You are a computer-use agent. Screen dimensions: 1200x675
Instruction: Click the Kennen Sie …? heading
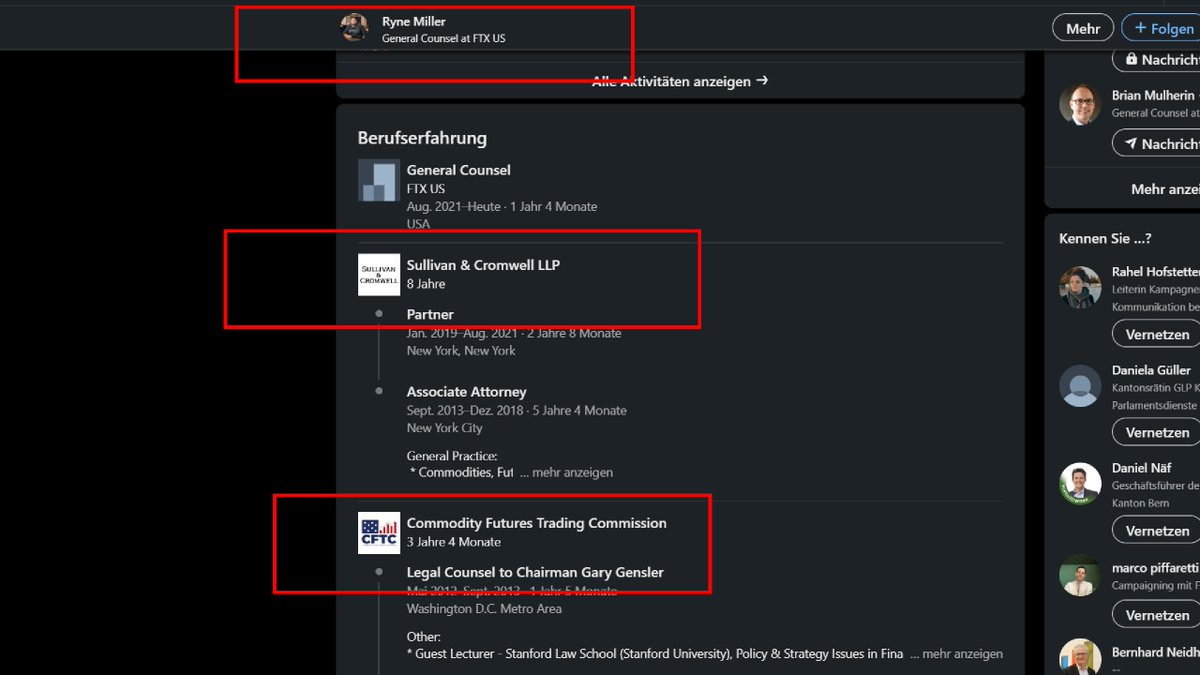(1105, 238)
